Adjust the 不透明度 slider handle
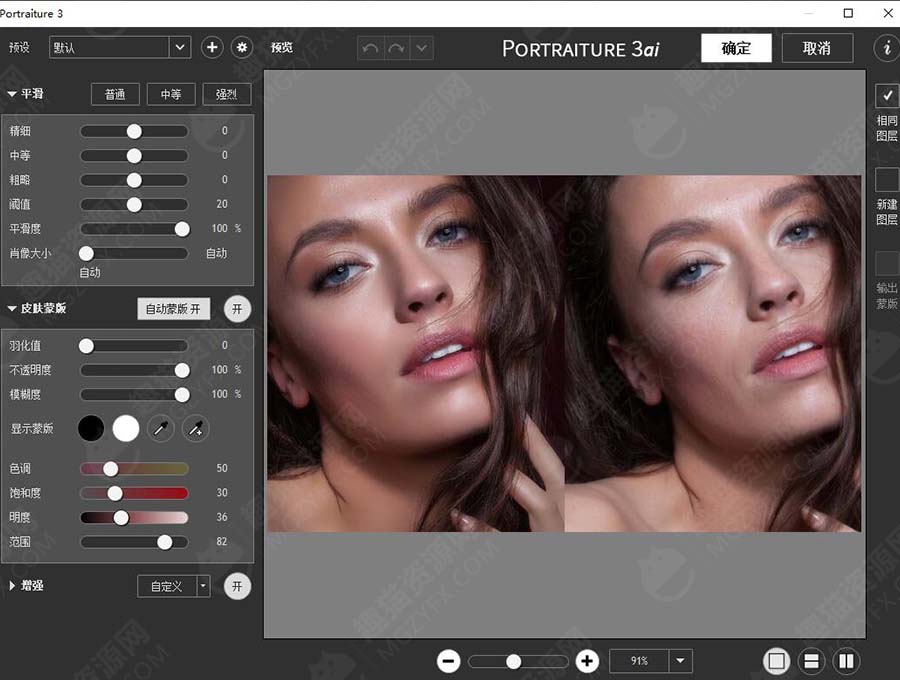 (x=182, y=370)
